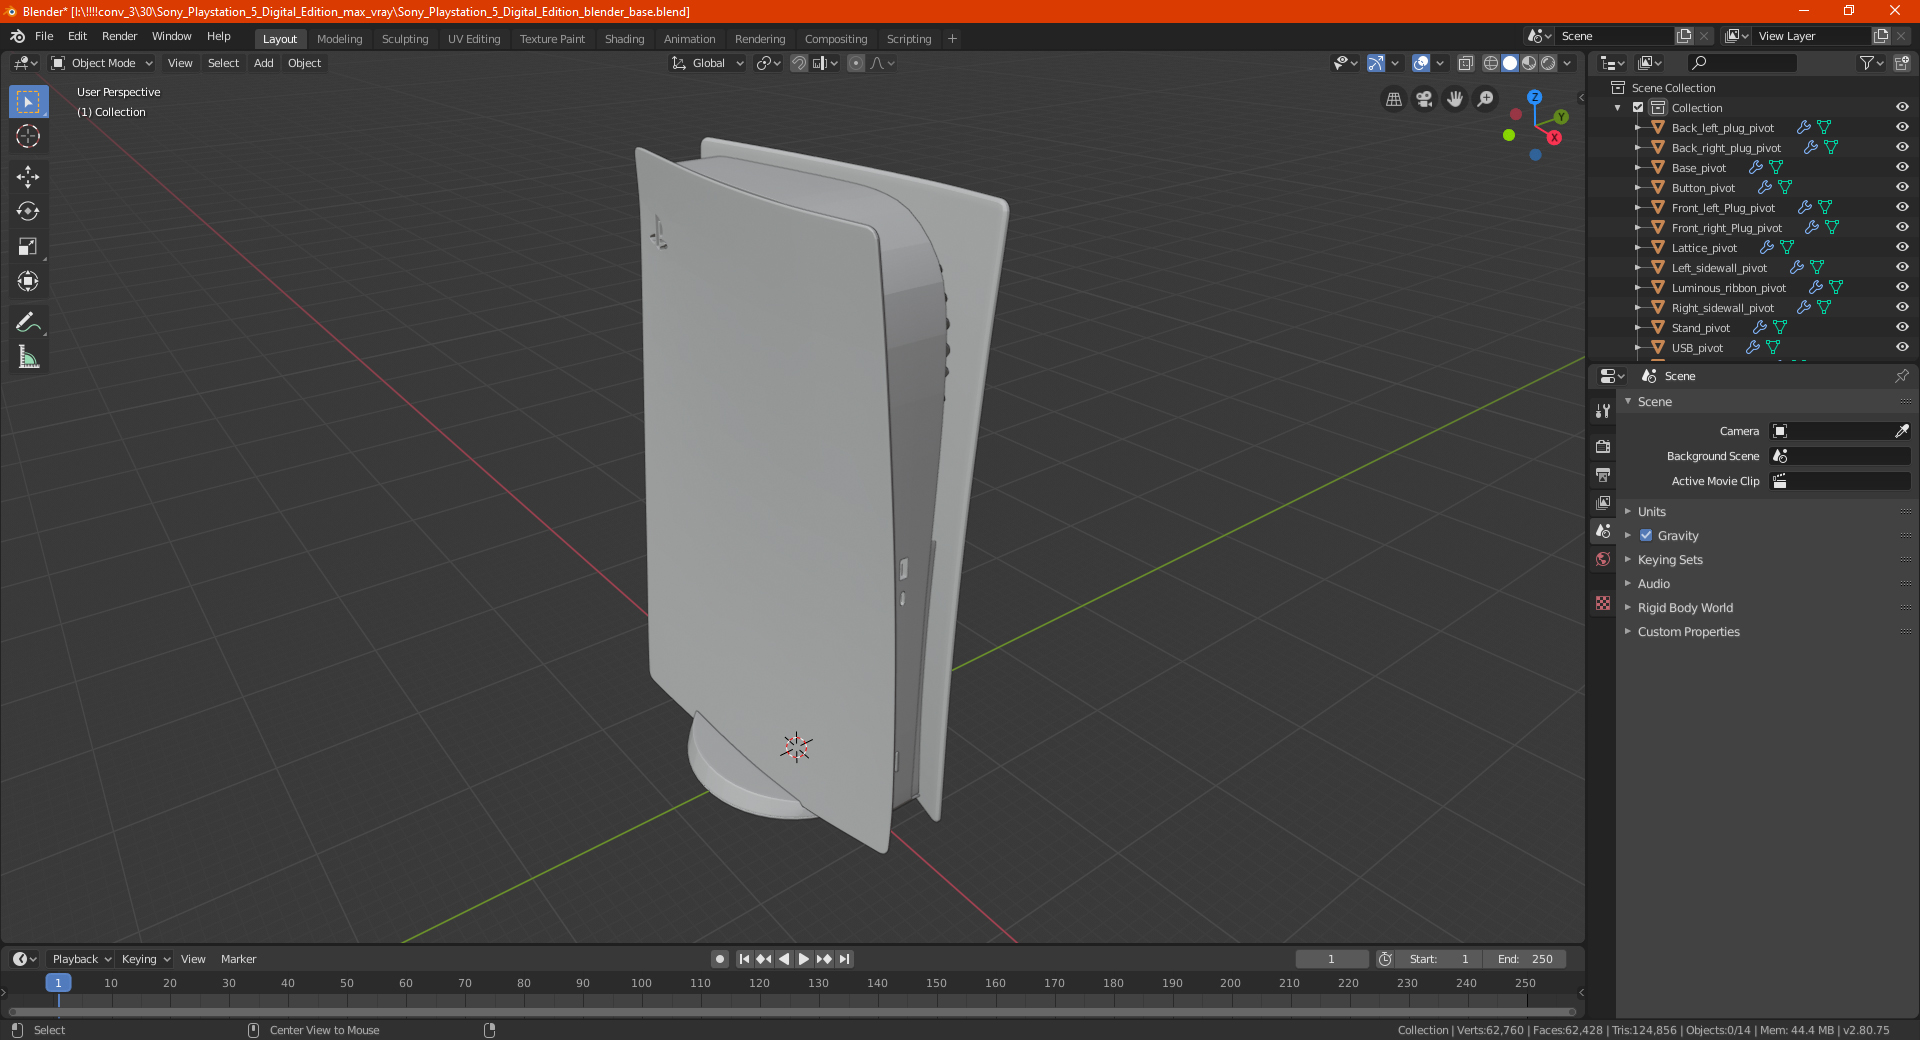Switch to the Modeling workspace tab

click(x=339, y=39)
